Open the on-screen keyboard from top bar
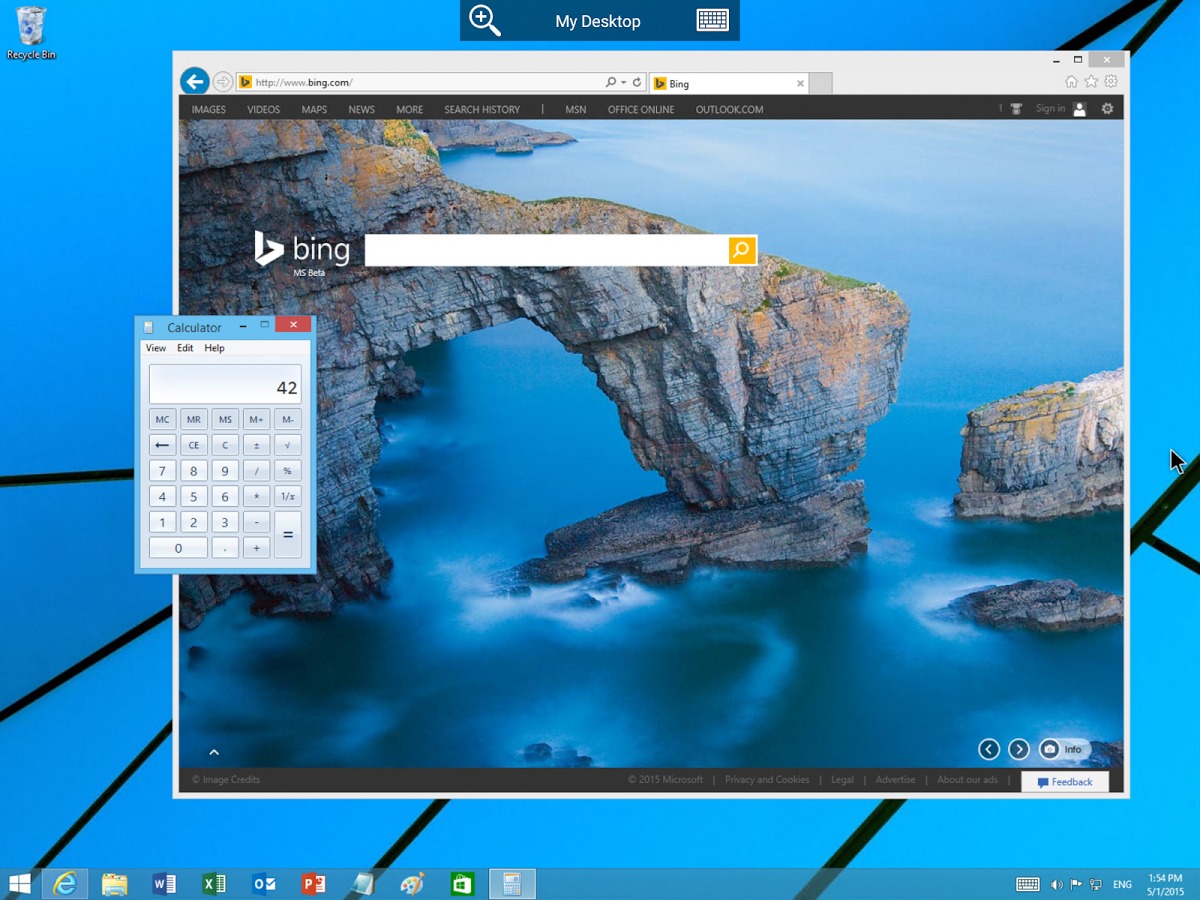1200x900 pixels. click(x=712, y=20)
